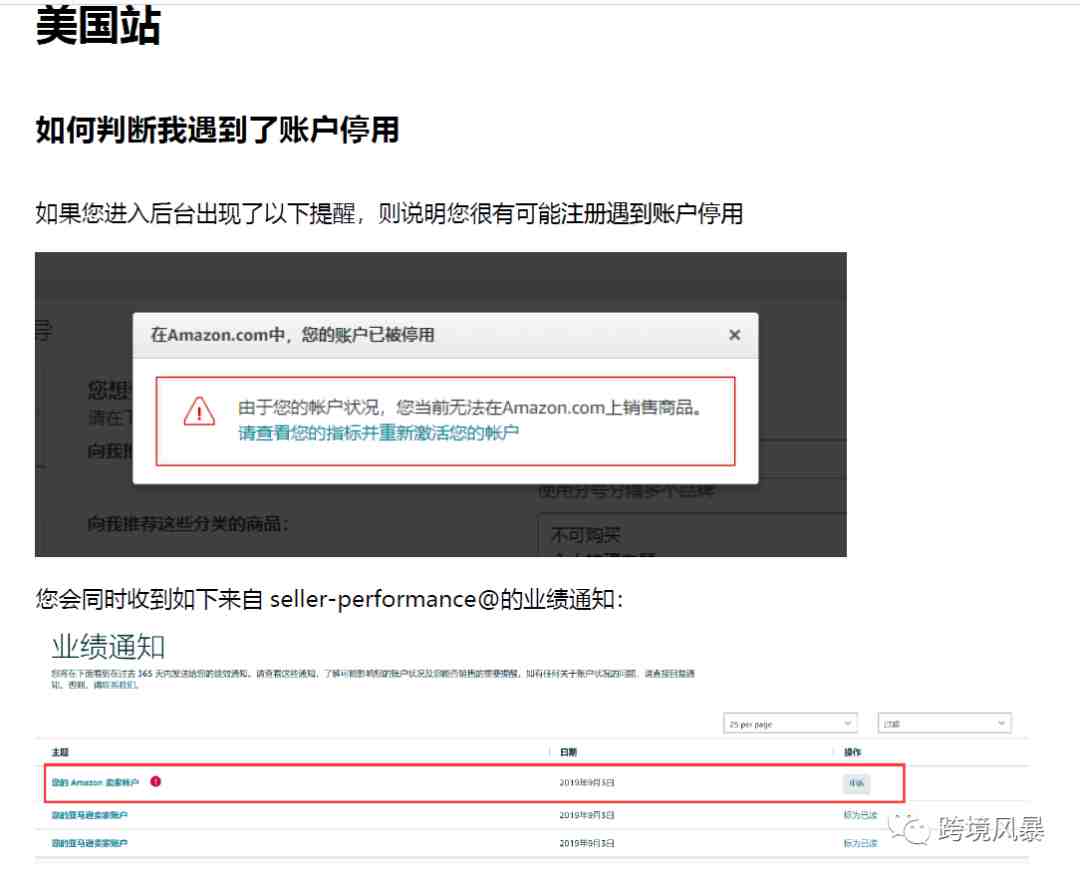Expand the 25 per page dropdown
The height and width of the screenshot is (877, 1080).
coord(790,723)
